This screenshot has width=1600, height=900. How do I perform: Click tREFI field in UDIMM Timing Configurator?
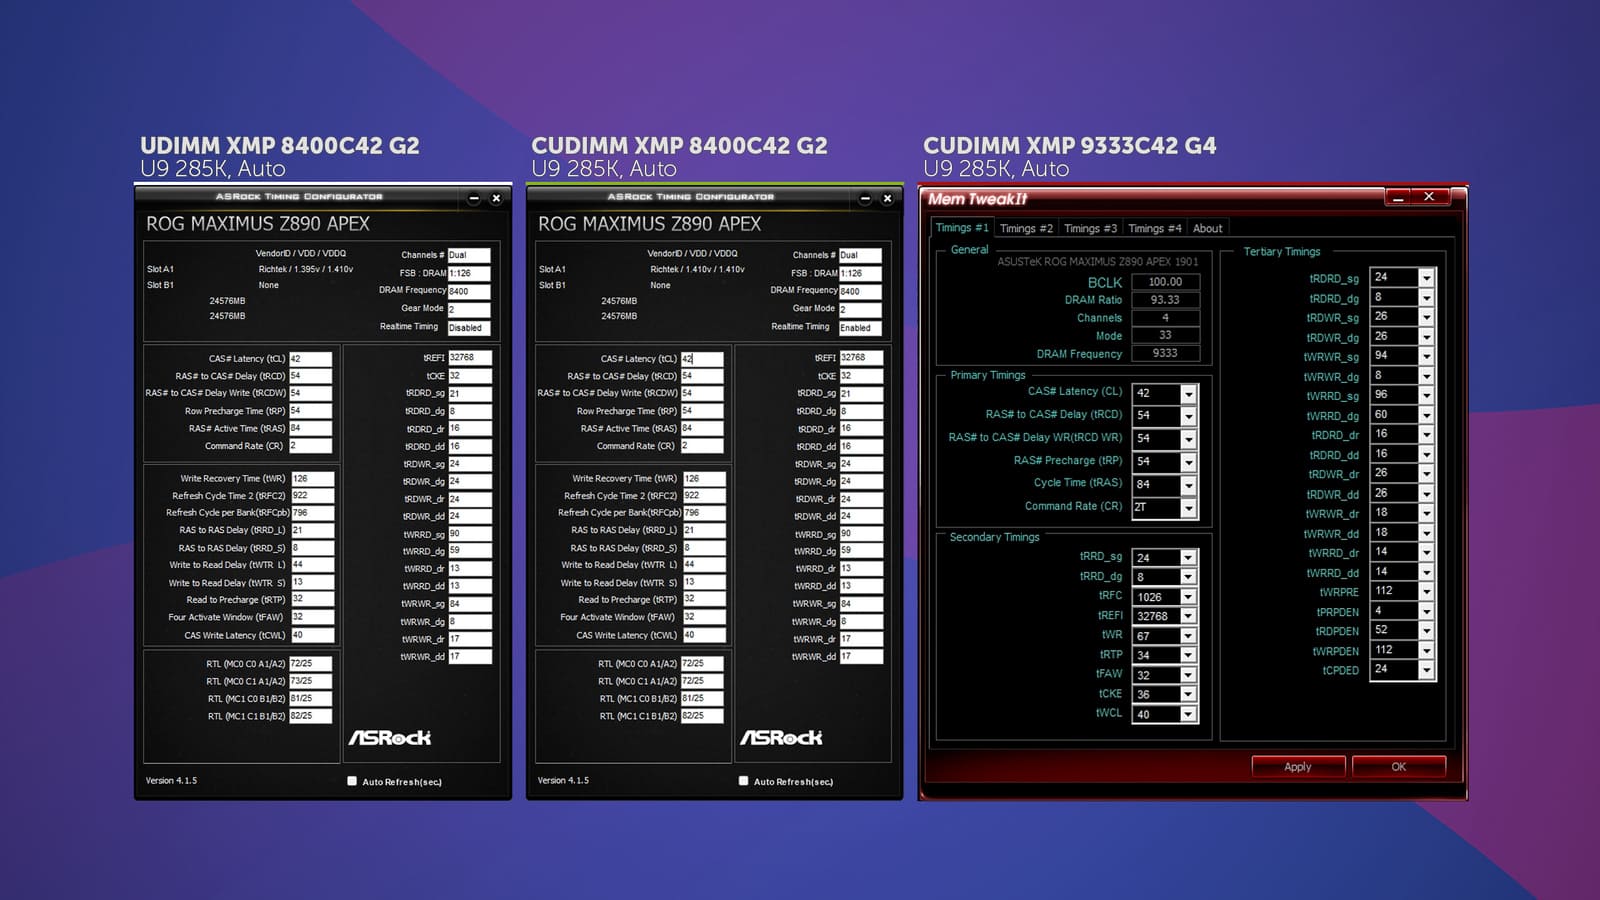coord(470,357)
